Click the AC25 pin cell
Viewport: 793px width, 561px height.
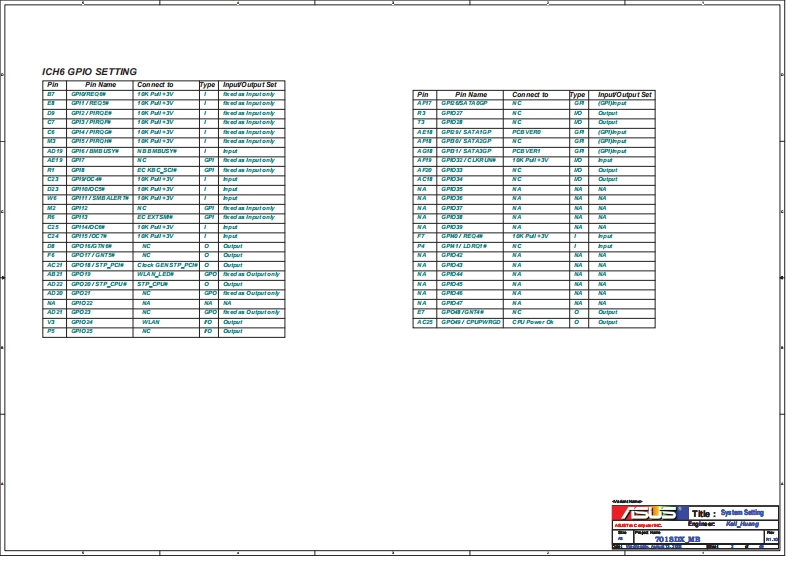pyautogui.click(x=424, y=322)
